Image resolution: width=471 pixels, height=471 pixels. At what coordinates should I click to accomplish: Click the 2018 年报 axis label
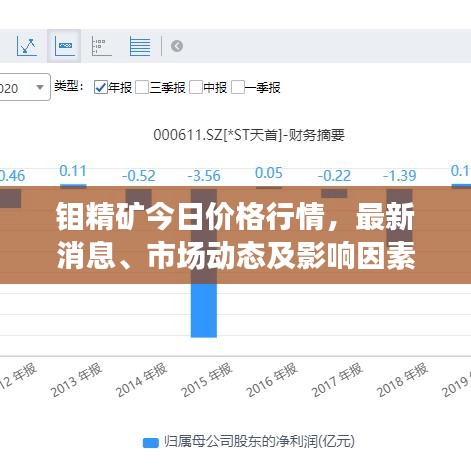403,380
